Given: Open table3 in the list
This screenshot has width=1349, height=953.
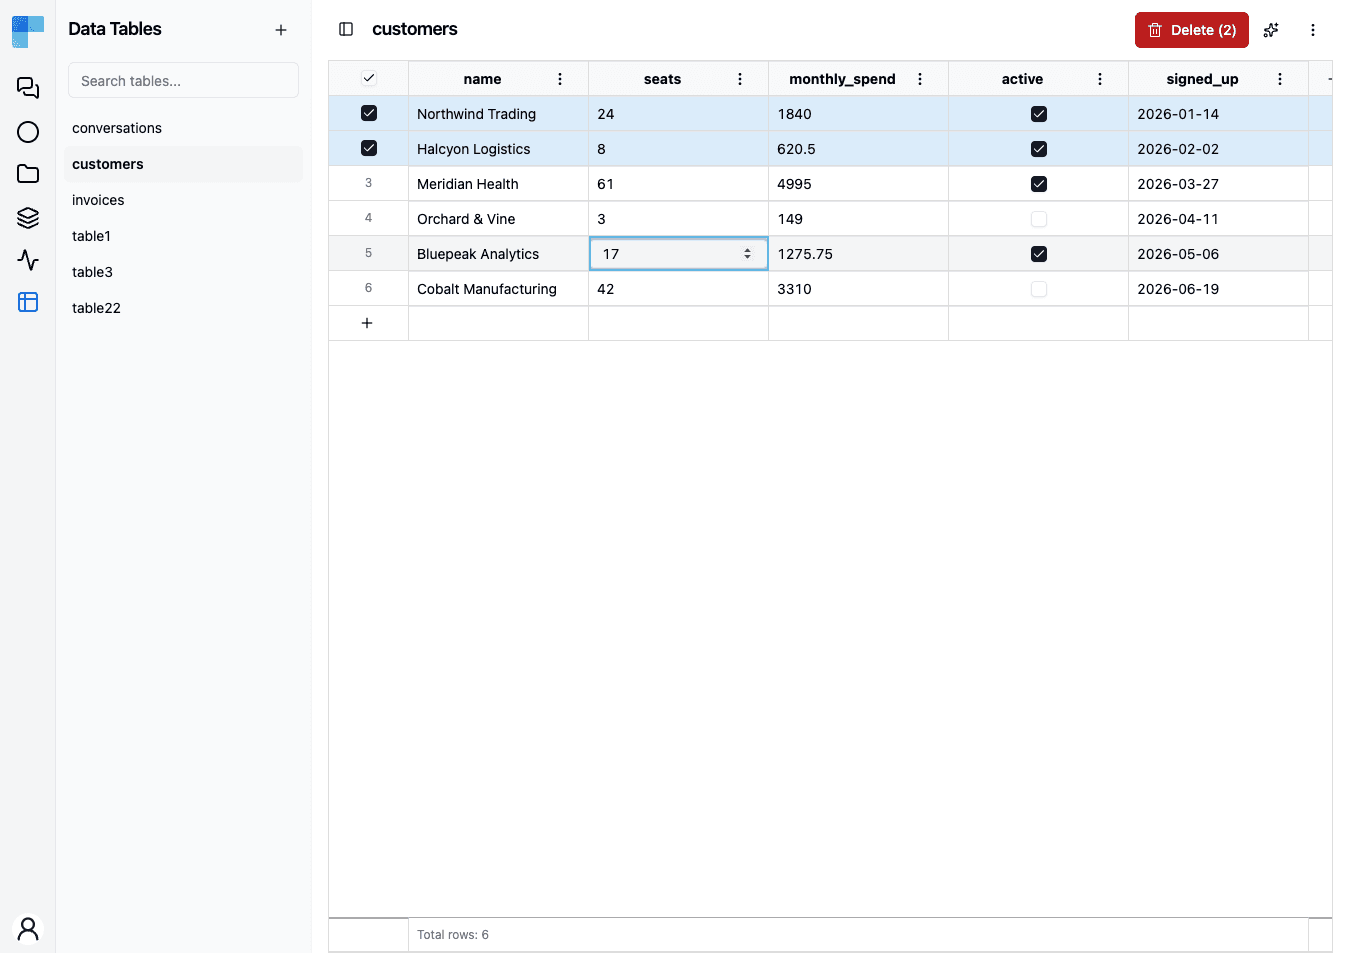Looking at the screenshot, I should 183,272.
